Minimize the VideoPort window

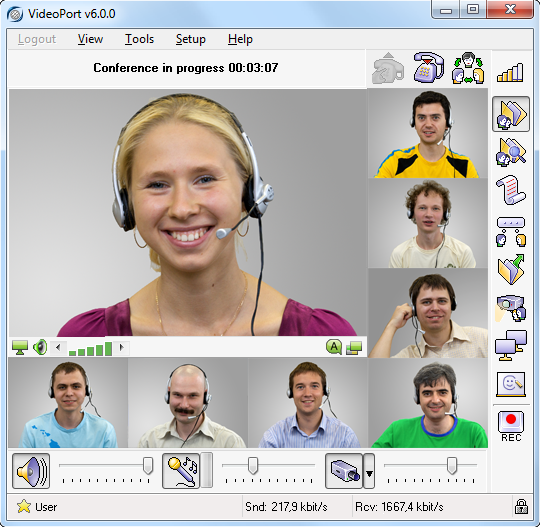(445, 10)
